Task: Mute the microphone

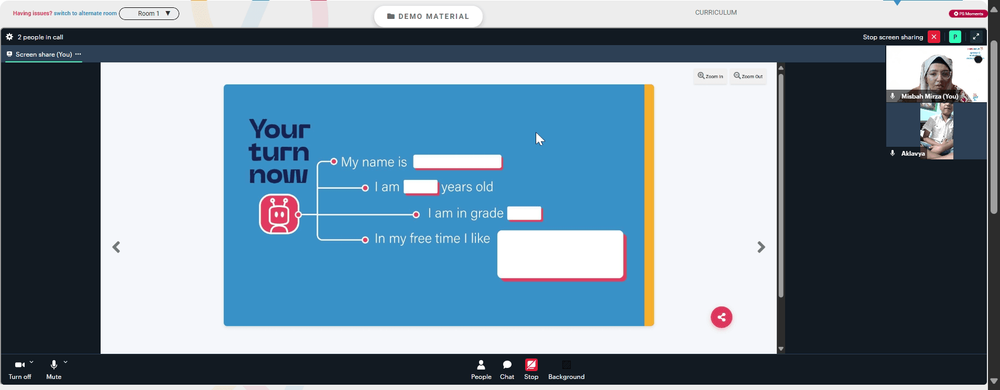Action: click(x=54, y=369)
